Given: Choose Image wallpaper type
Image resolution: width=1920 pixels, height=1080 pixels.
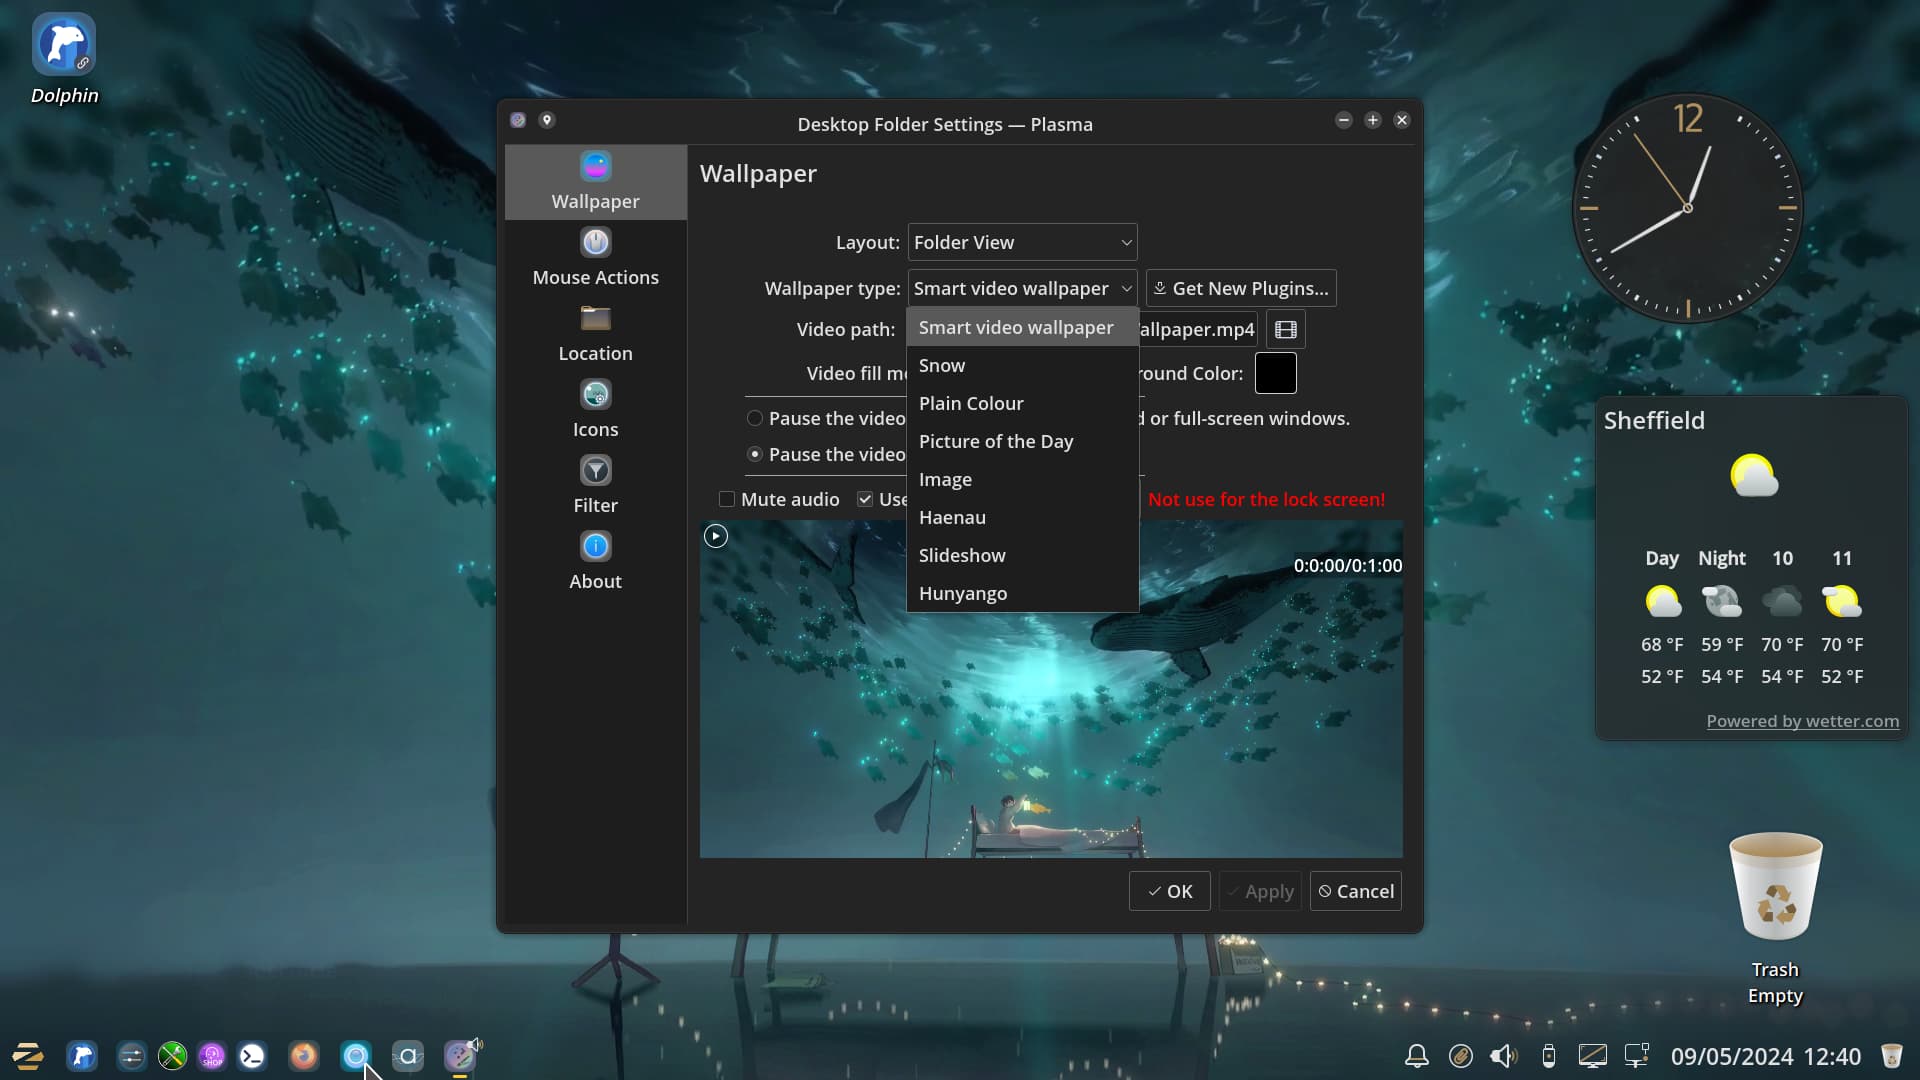Looking at the screenshot, I should pyautogui.click(x=1022, y=479).
